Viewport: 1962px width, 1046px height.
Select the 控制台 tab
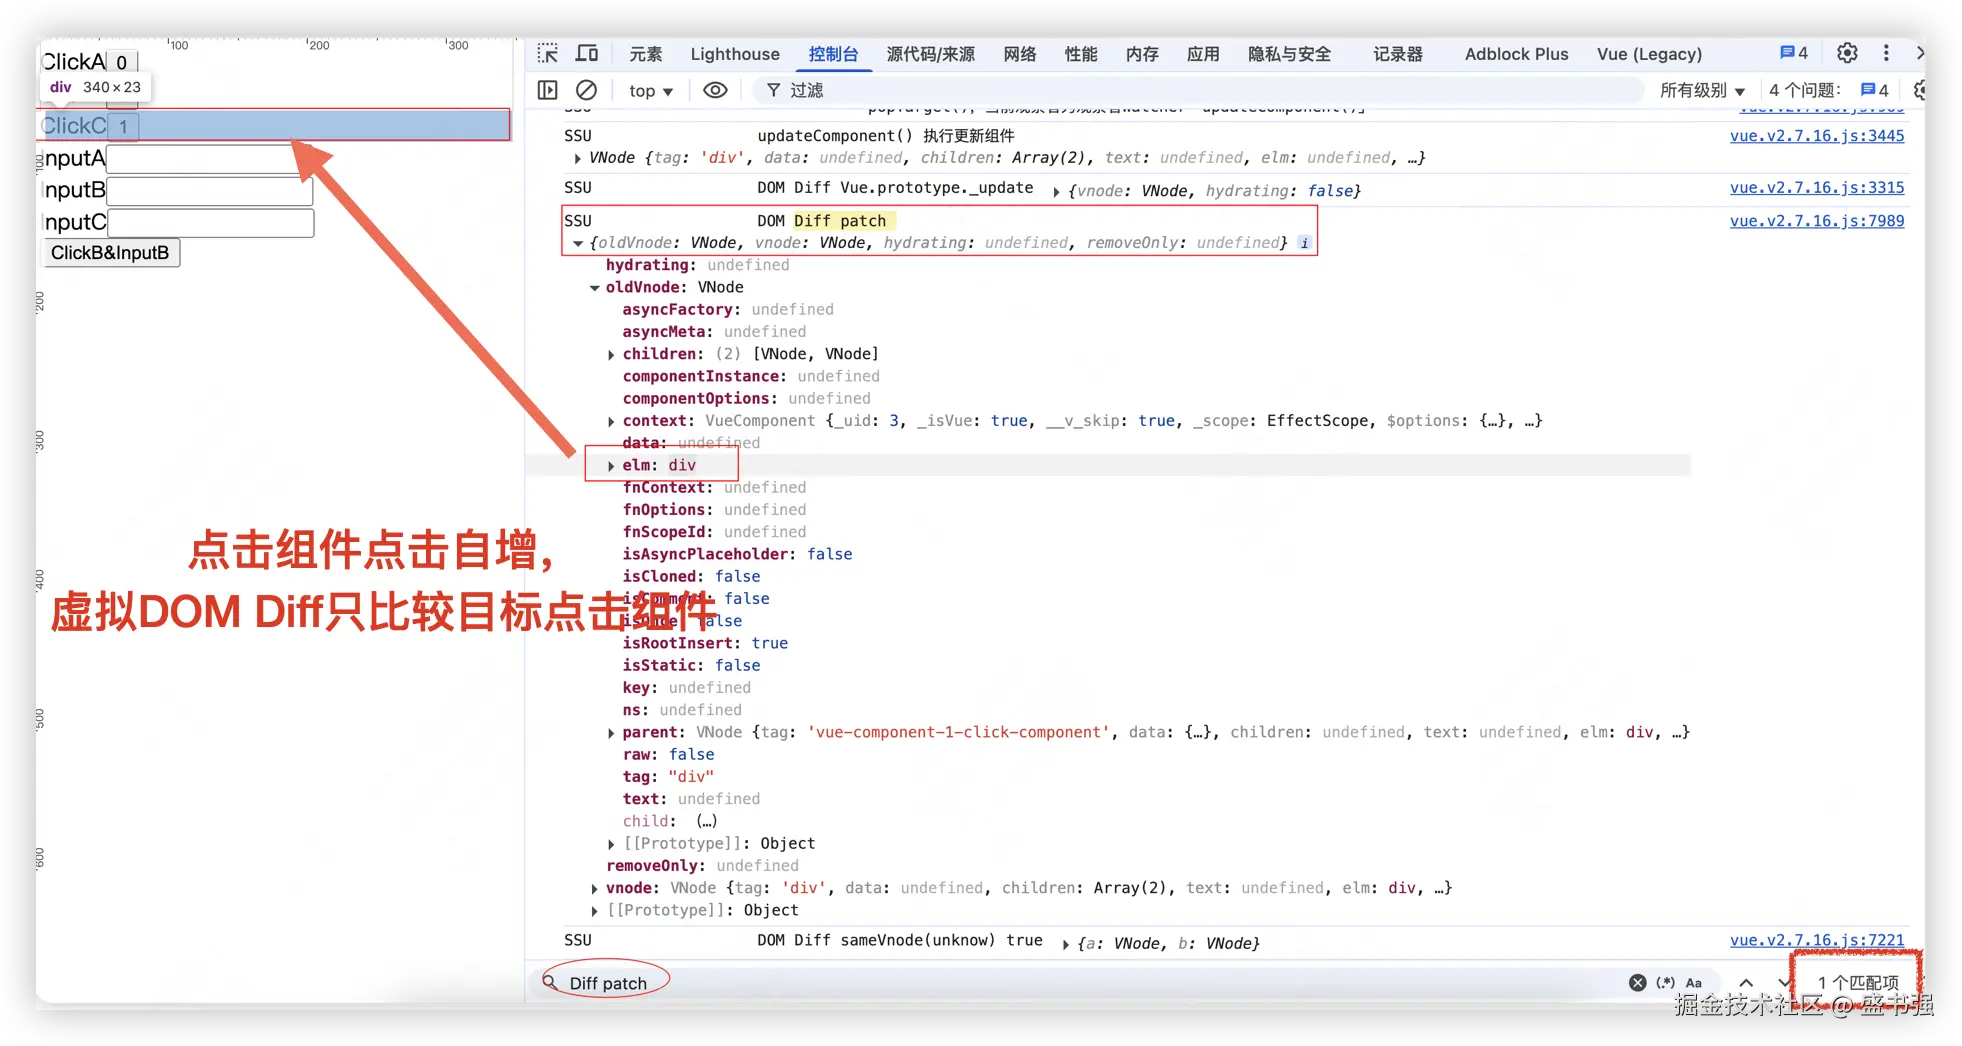coord(834,54)
